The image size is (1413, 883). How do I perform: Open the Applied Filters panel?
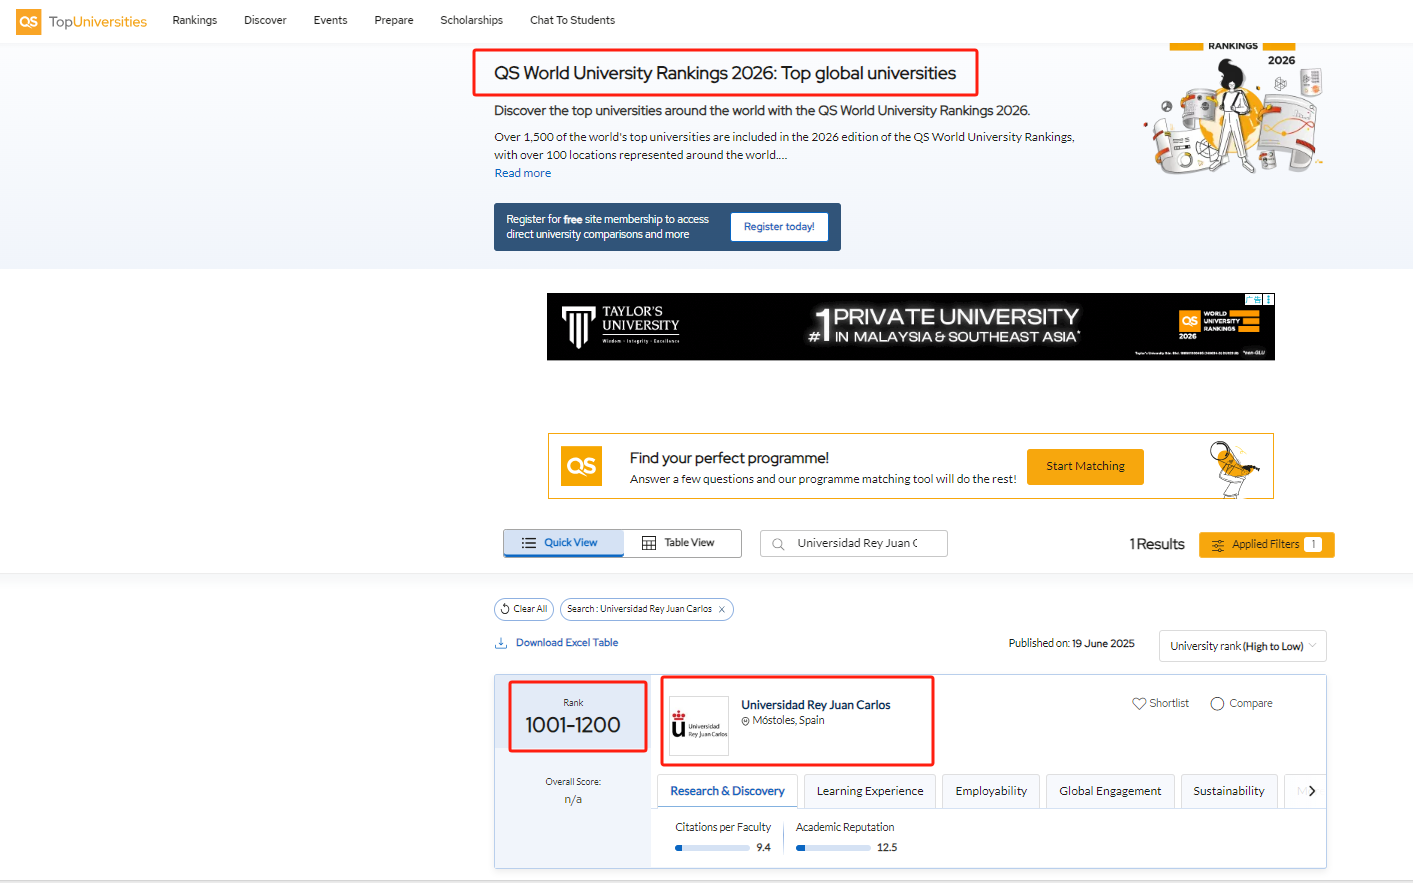[1266, 545]
